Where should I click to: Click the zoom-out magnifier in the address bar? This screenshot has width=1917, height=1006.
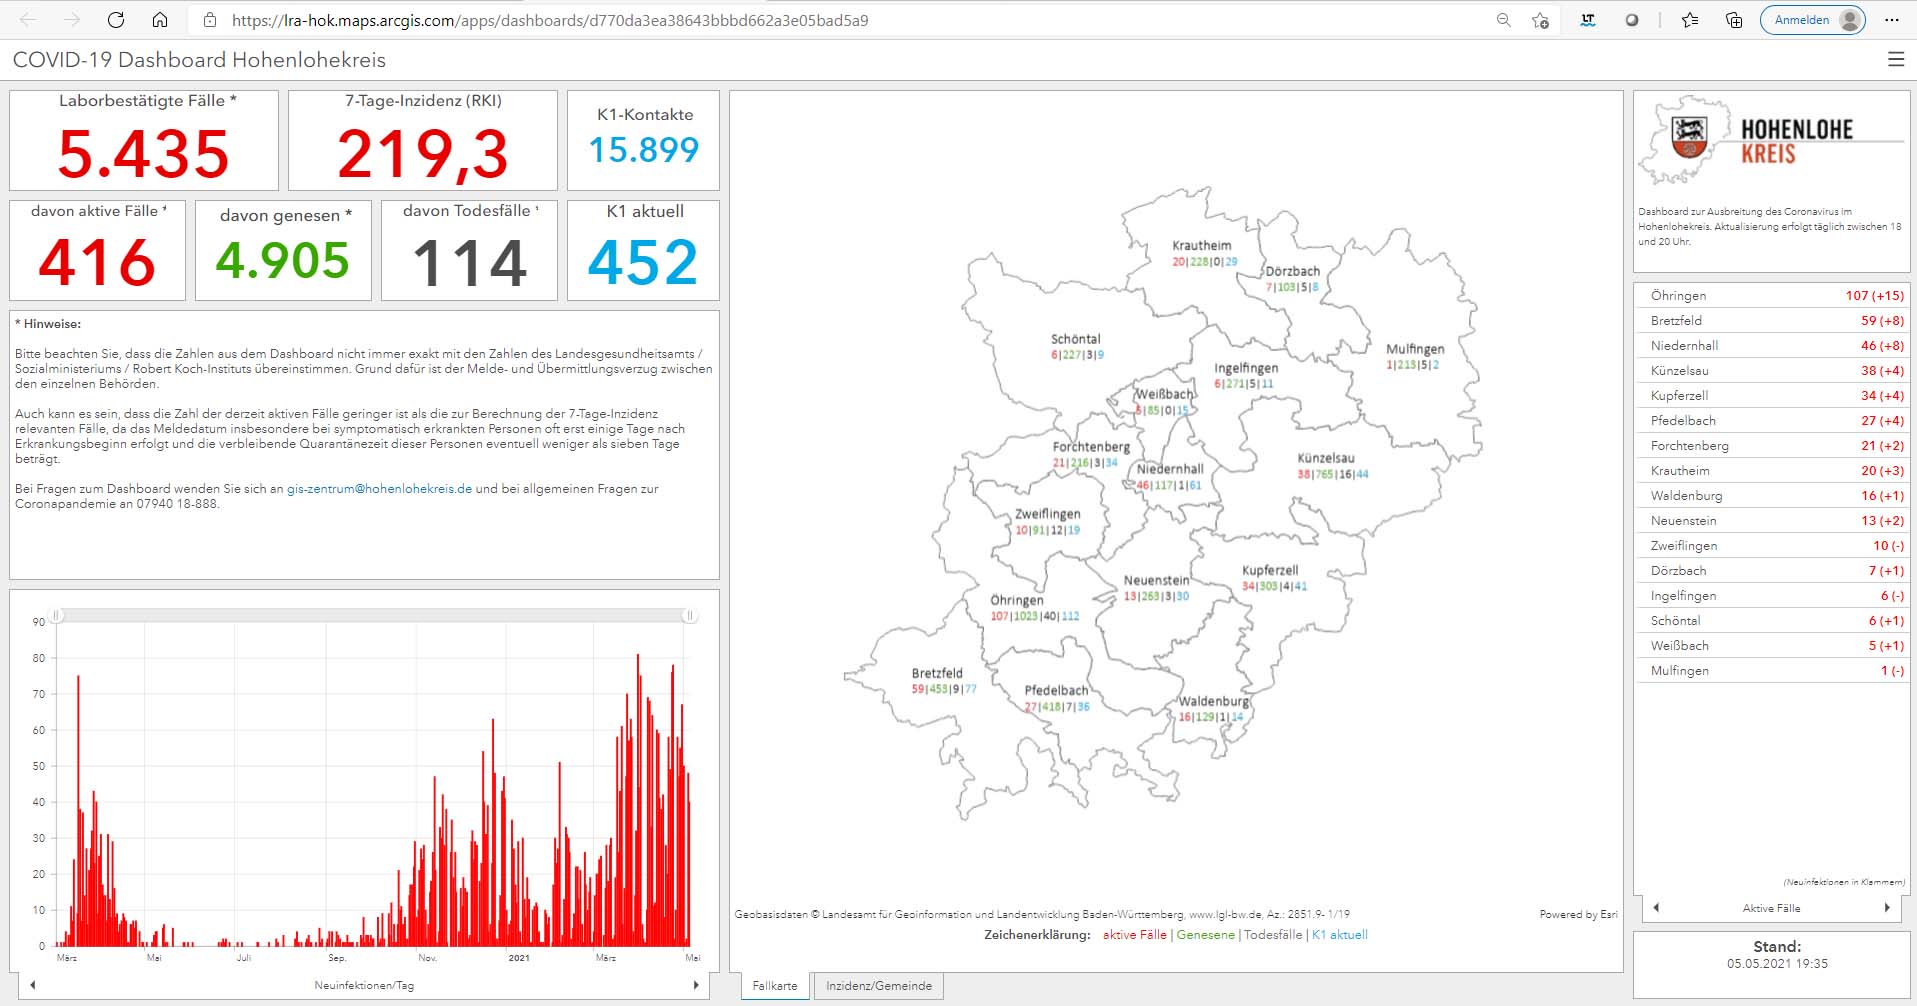point(1503,20)
